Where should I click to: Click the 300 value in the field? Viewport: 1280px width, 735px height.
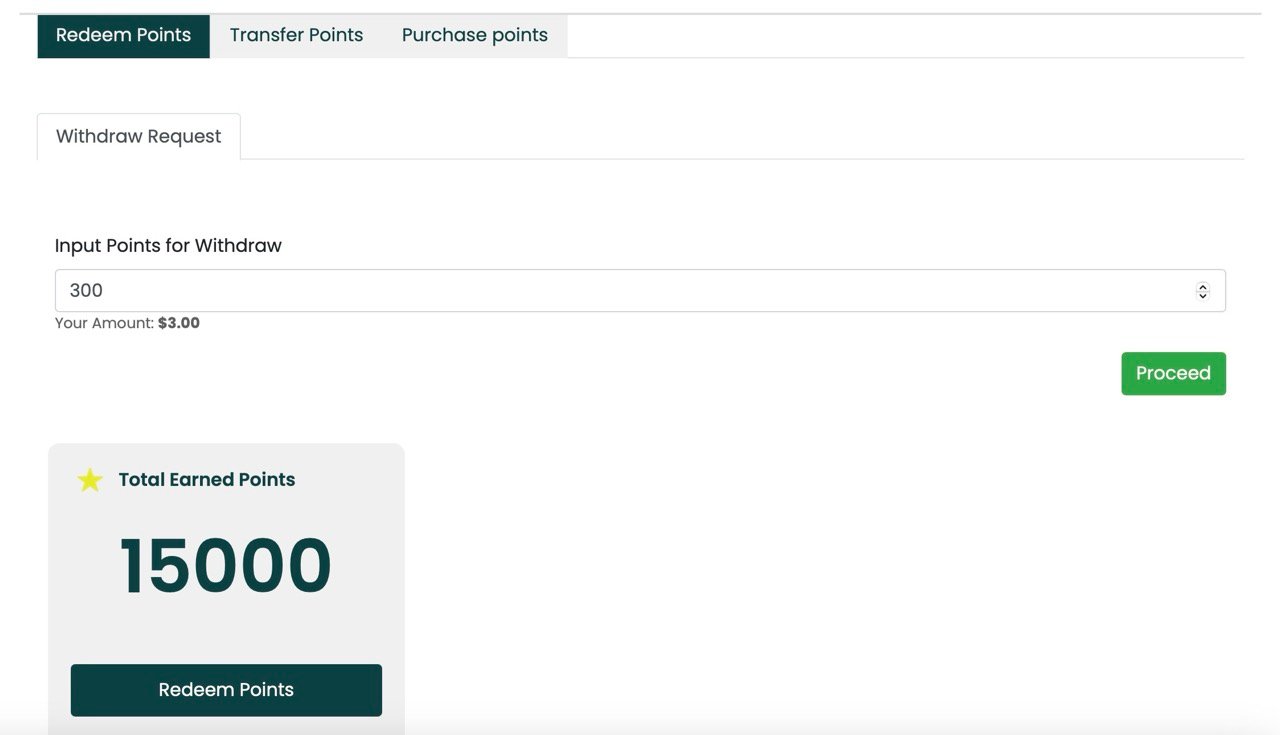(86, 291)
